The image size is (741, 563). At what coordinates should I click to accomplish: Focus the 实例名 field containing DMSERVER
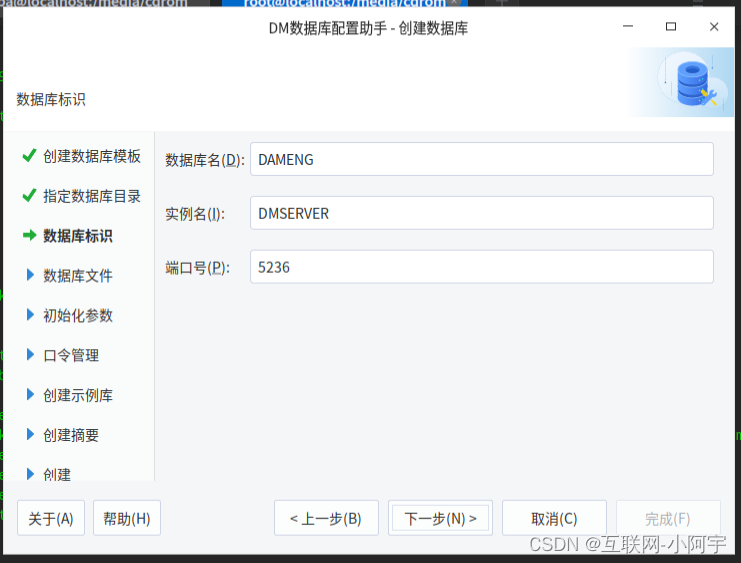coord(482,213)
